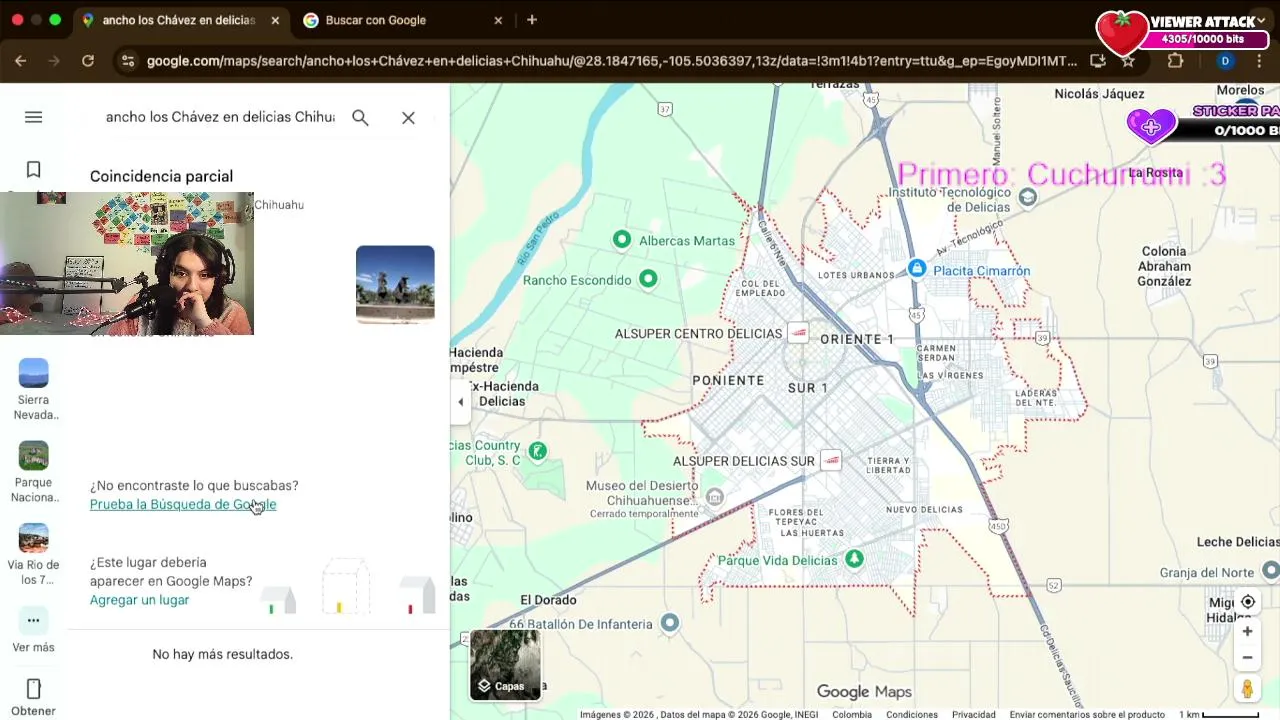
Task: Click site info icon in address bar
Action: click(x=127, y=61)
